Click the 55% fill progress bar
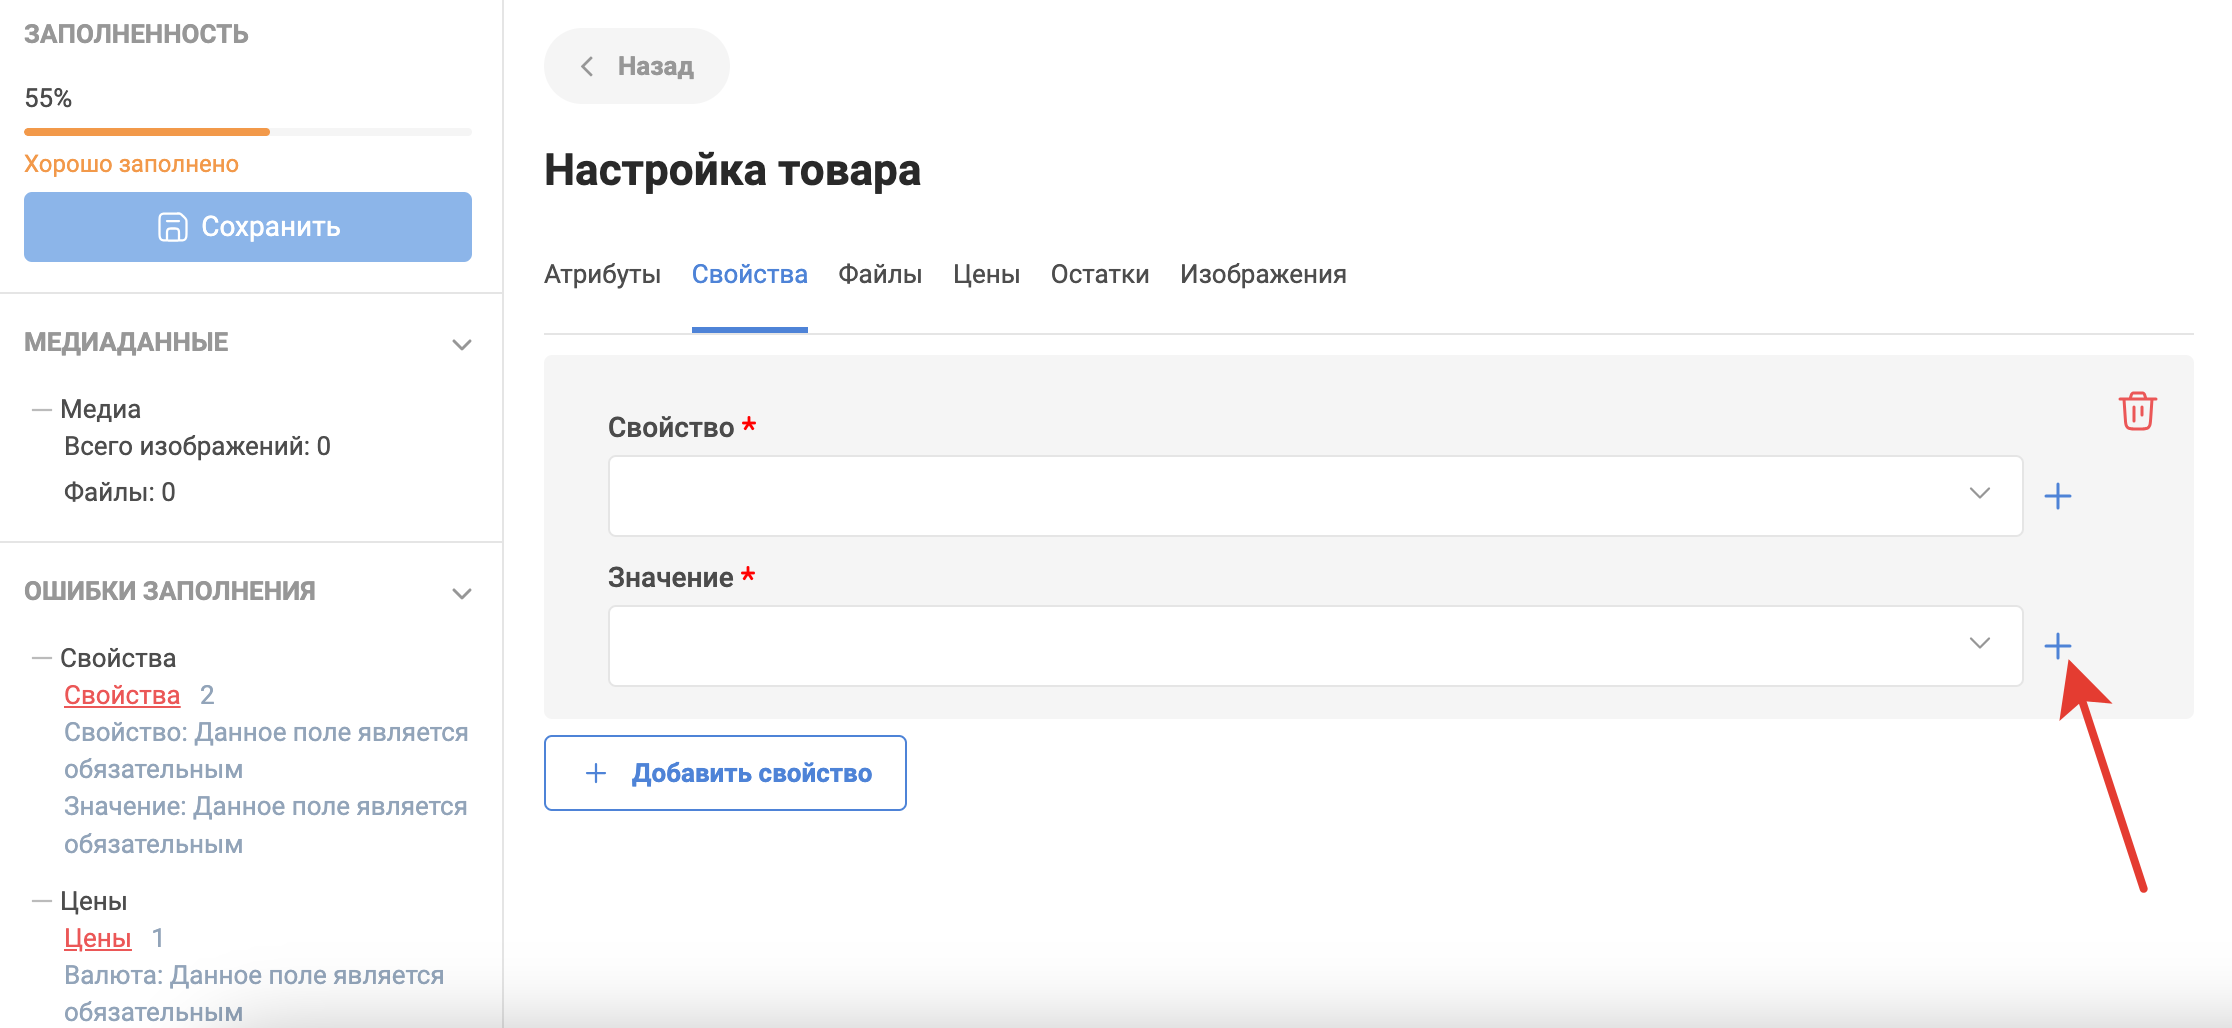The height and width of the screenshot is (1028, 2232). (x=247, y=132)
